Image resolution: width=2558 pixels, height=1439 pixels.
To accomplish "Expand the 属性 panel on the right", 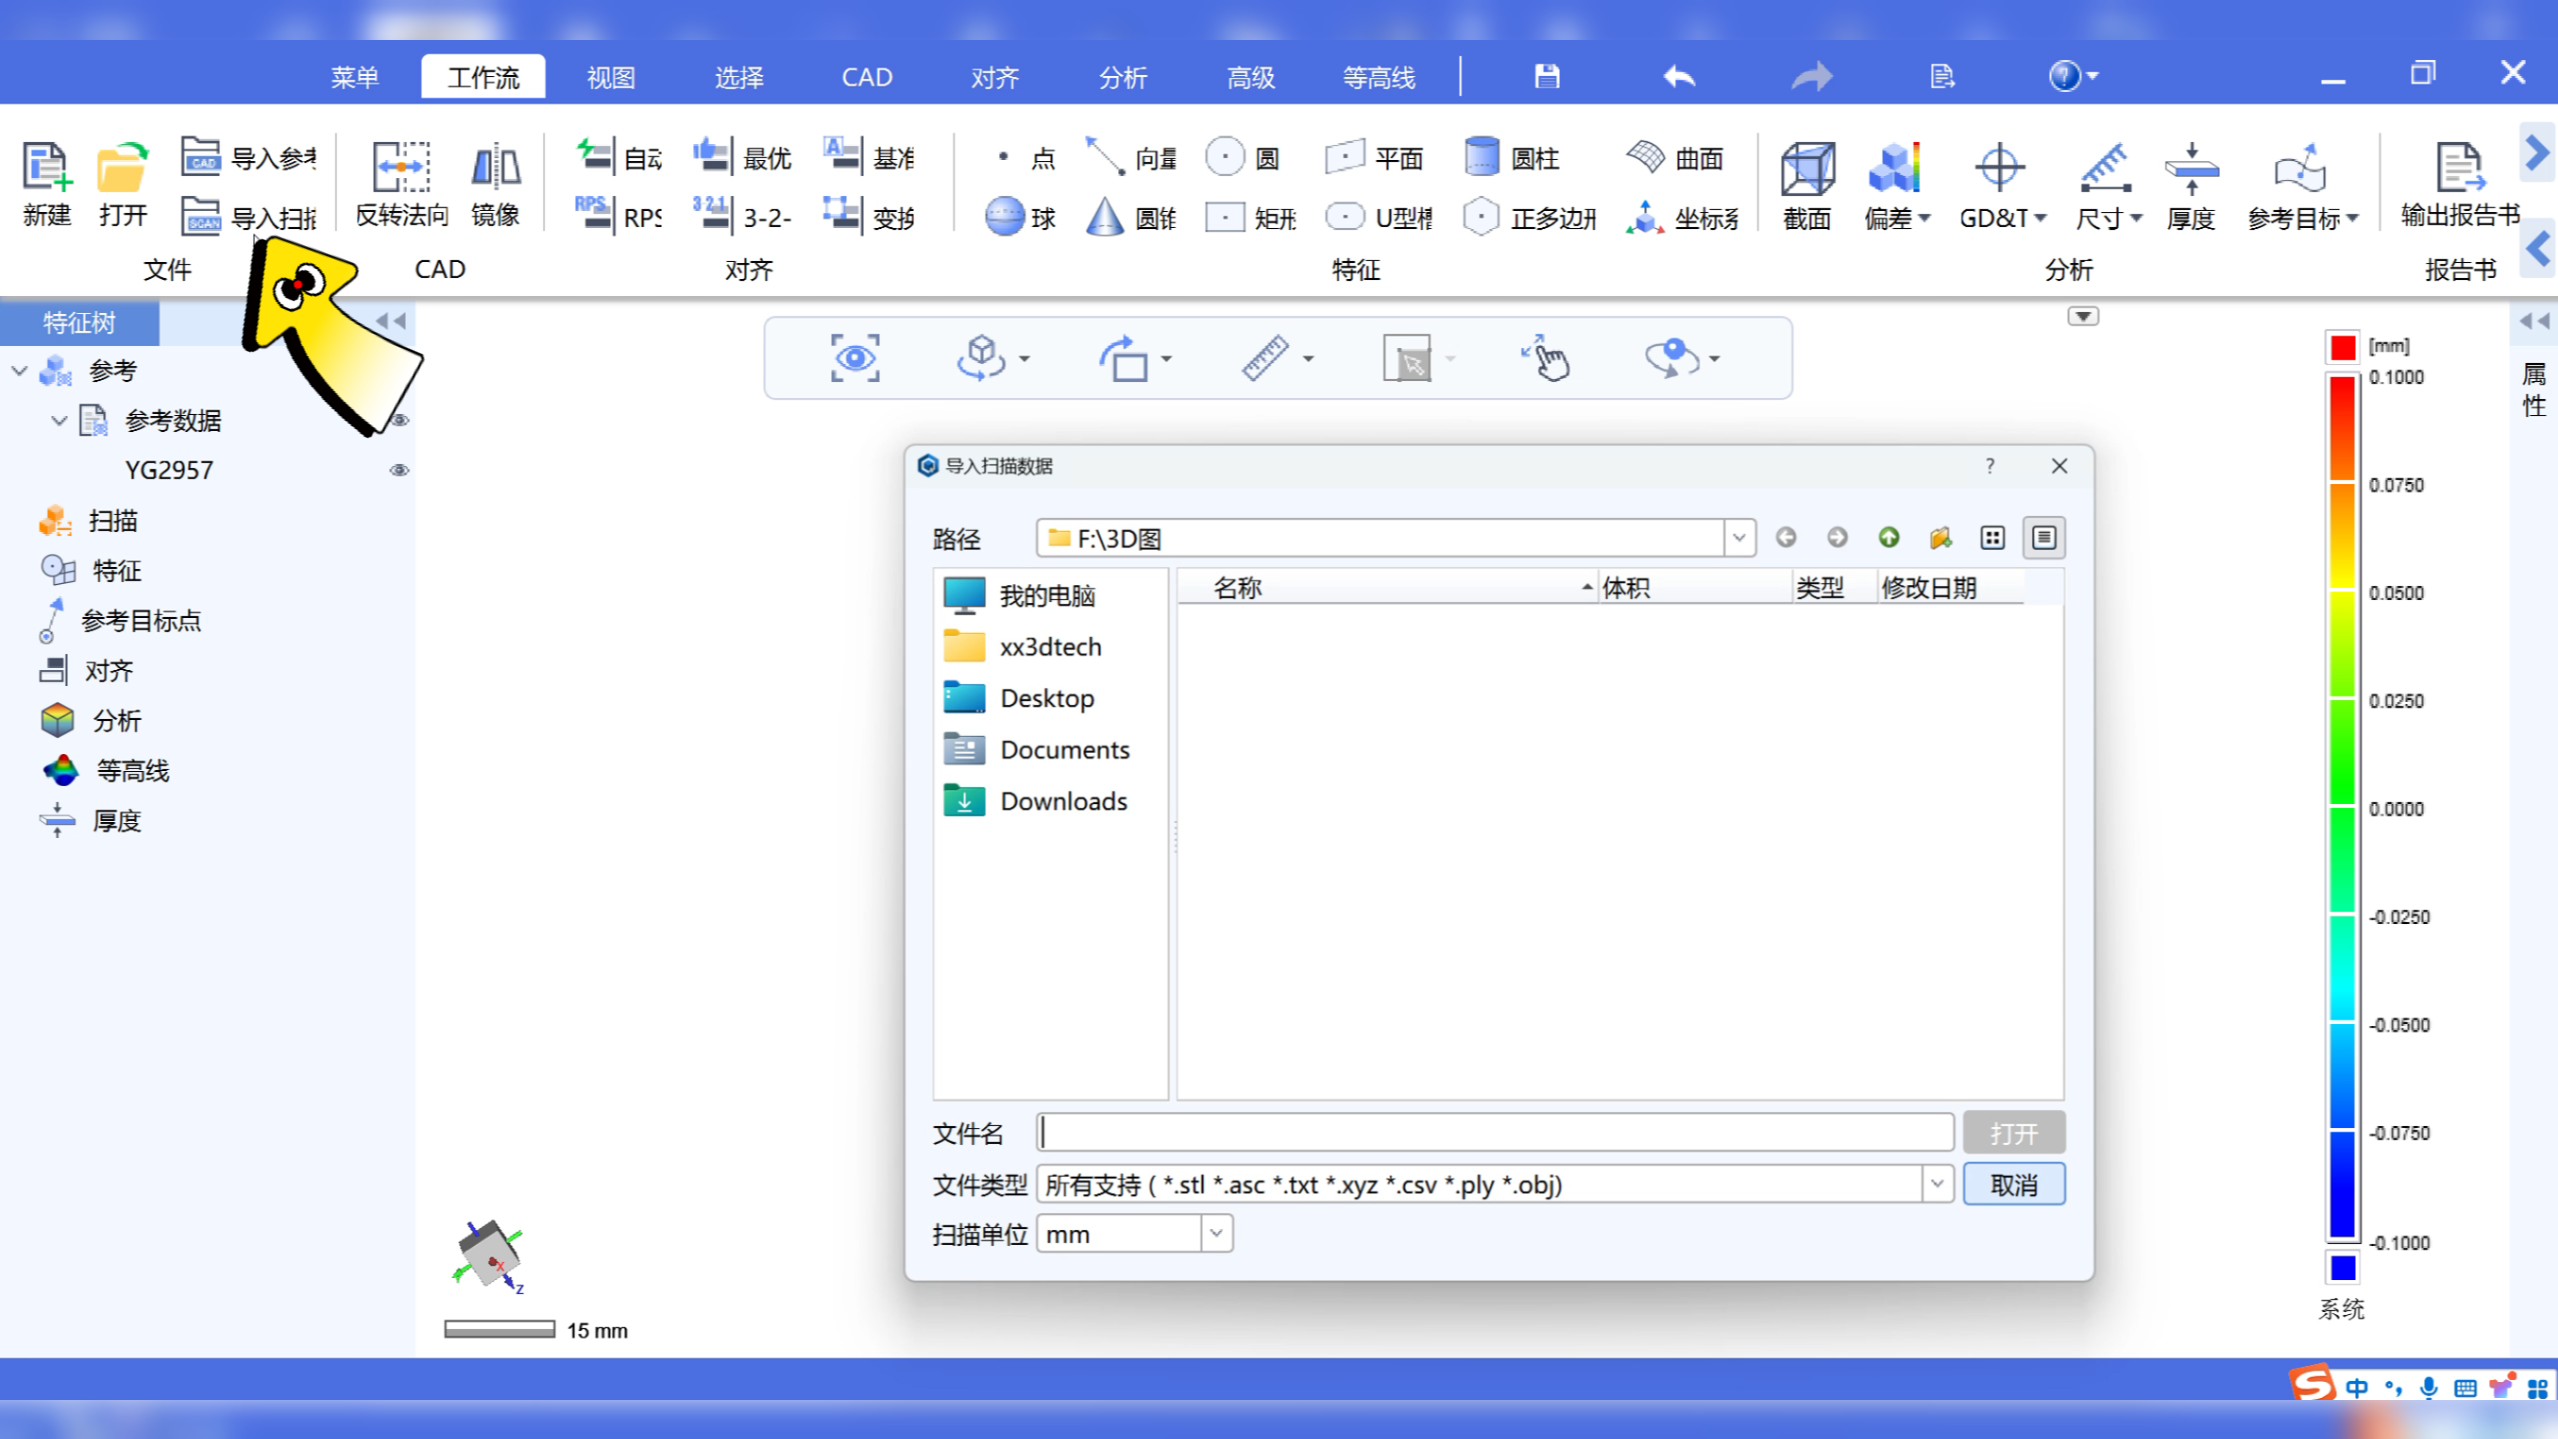I will (x=2534, y=321).
